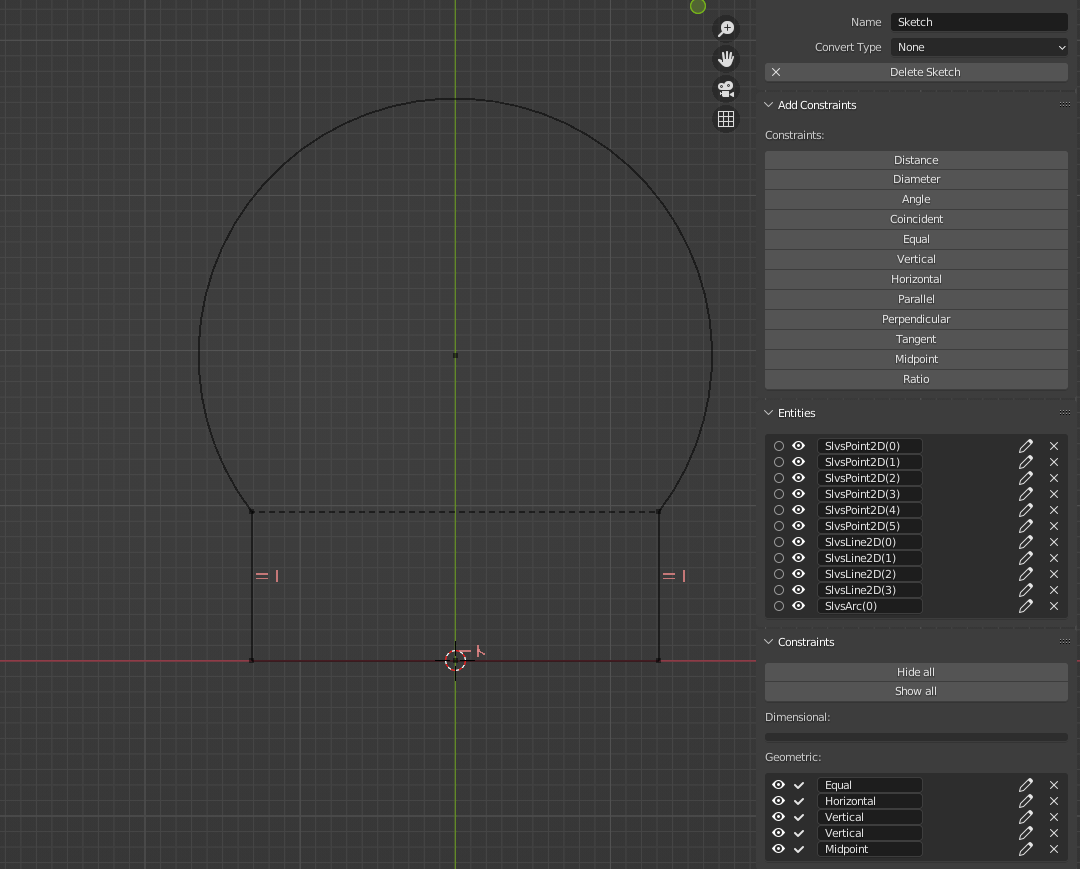
Task: Click the grid overlay icon below the camera icon
Action: [x=725, y=118]
